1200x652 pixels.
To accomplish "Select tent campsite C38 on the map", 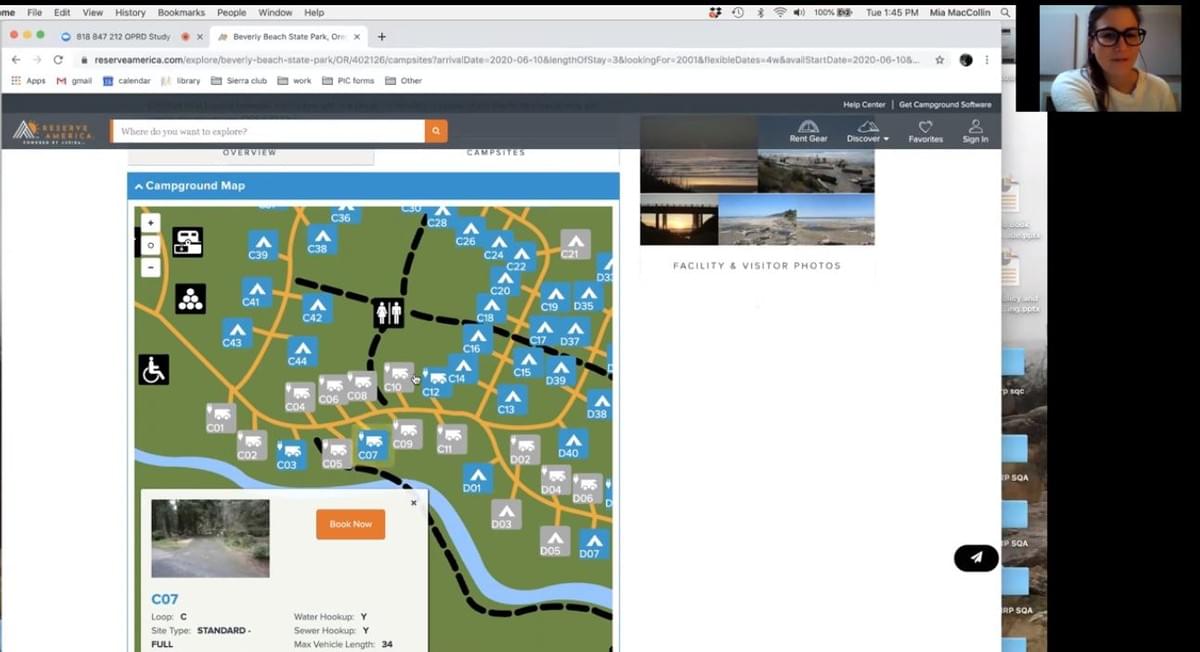I will point(320,234).
